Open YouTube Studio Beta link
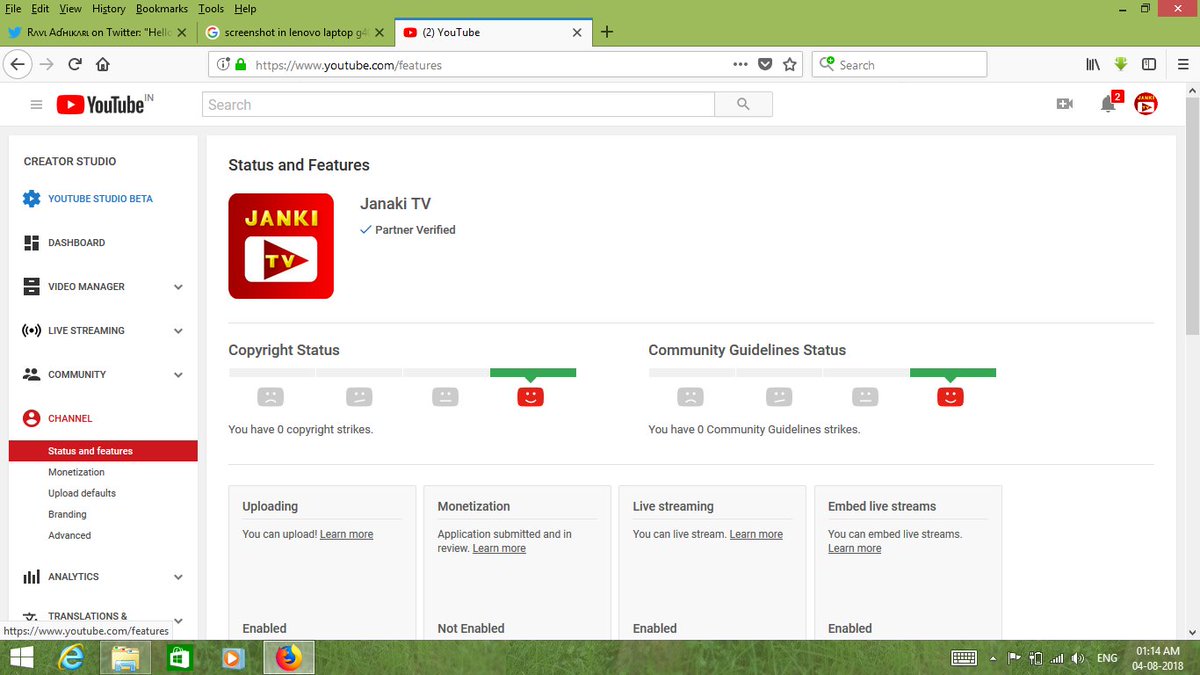The image size is (1200, 675). pos(100,198)
